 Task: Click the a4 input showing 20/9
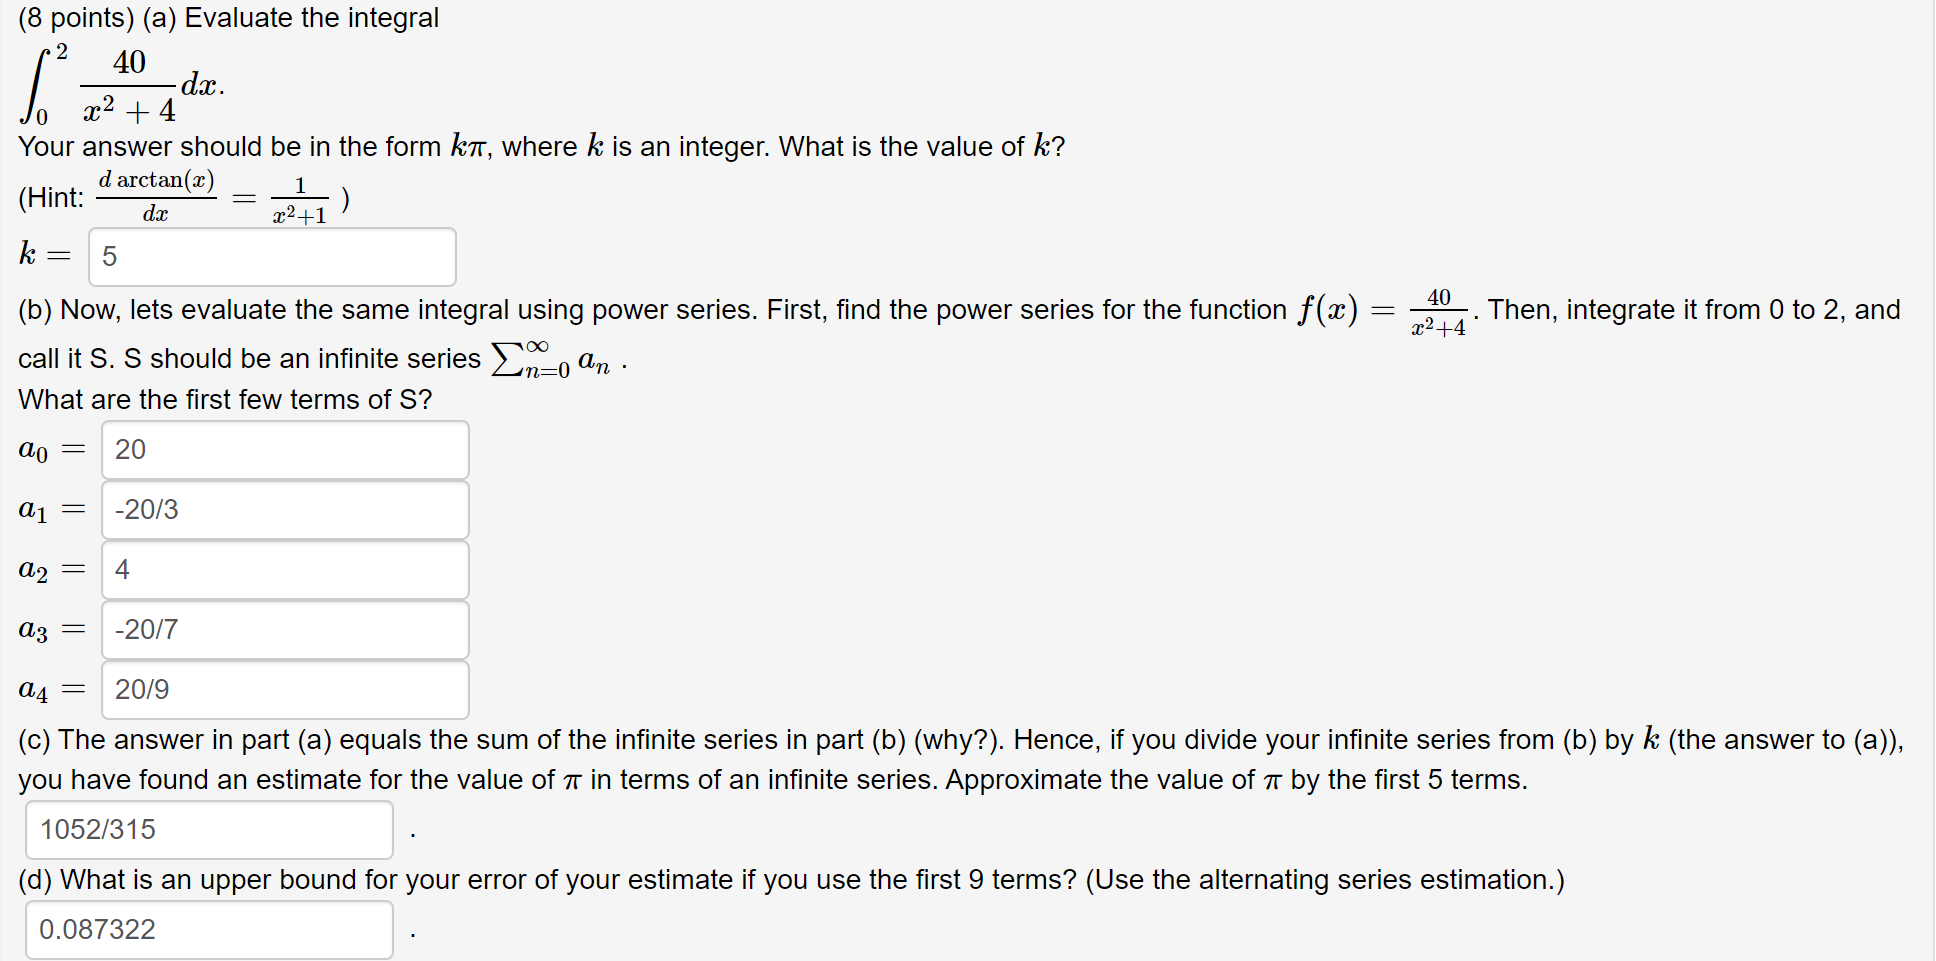[x=283, y=690]
